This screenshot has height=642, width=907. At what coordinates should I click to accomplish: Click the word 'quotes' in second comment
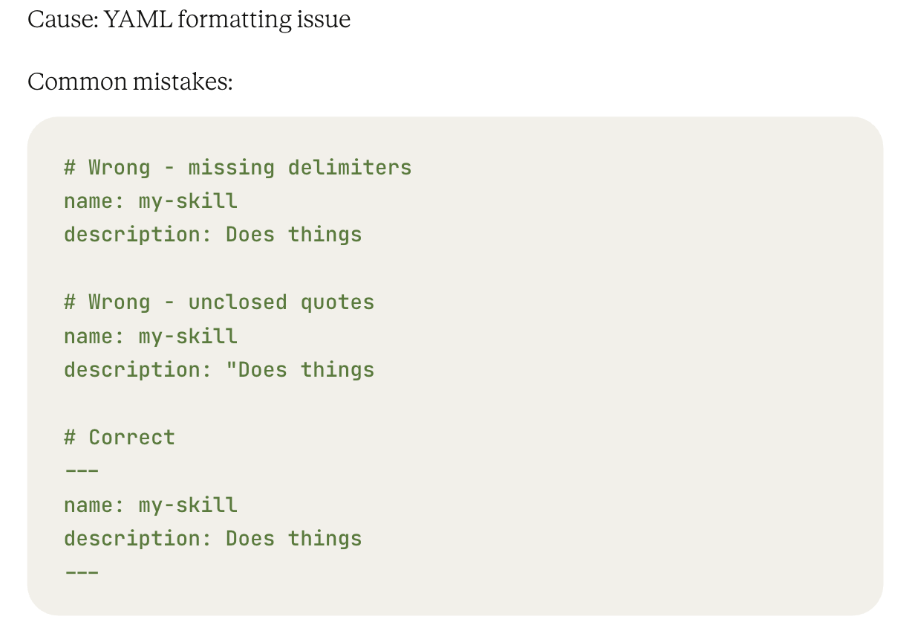pyautogui.click(x=337, y=303)
